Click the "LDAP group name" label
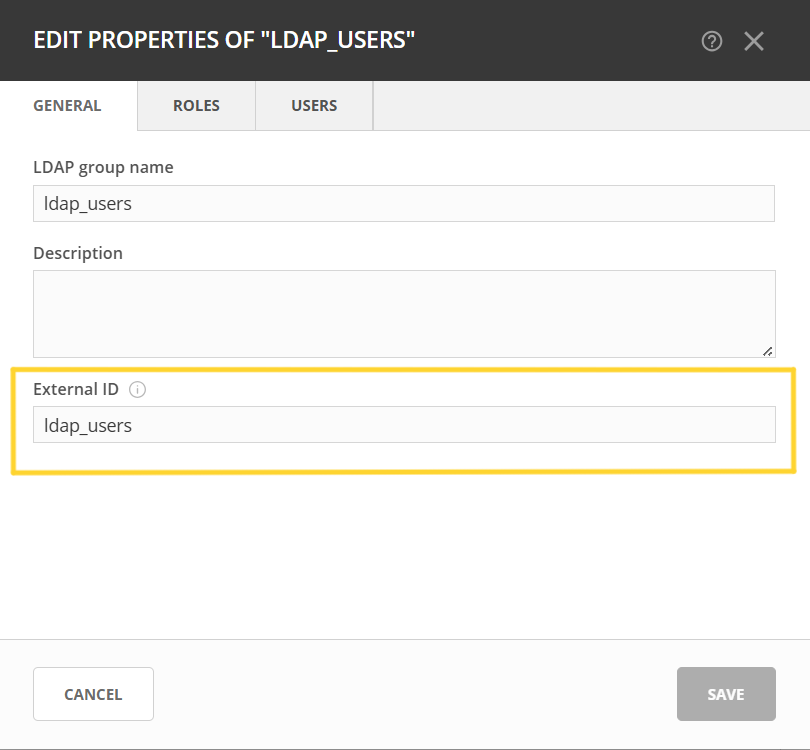Screen dimensions: 810x750 [103, 167]
